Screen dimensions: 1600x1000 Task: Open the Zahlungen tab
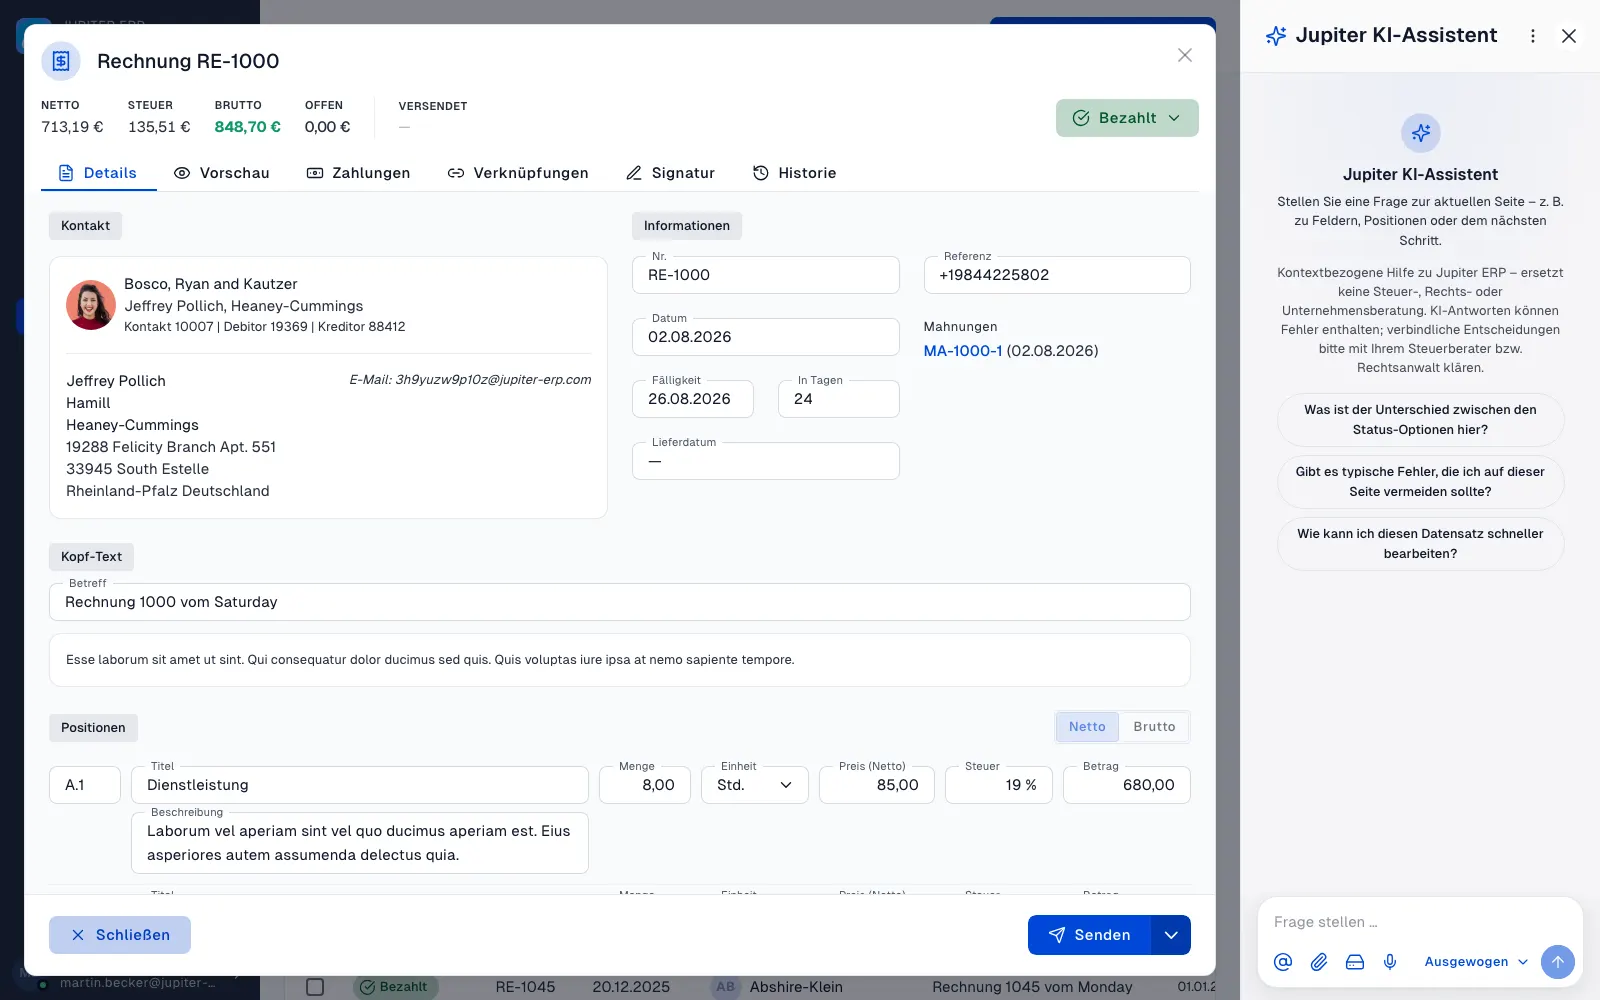pos(358,173)
